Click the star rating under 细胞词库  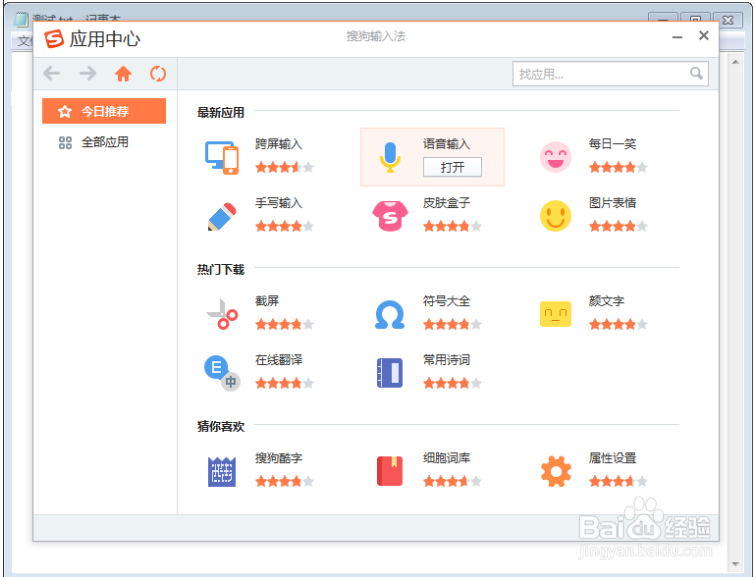click(452, 481)
